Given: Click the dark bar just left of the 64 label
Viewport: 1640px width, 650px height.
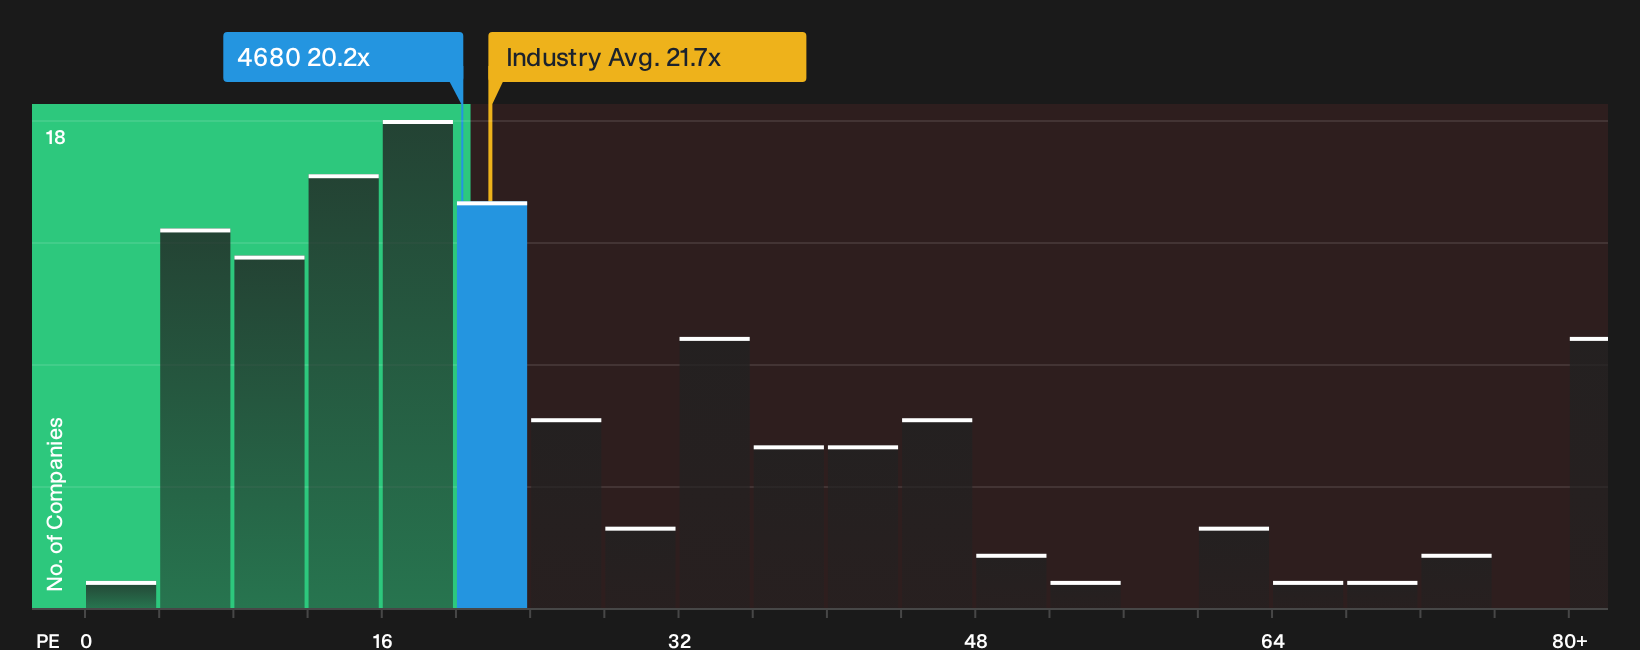Looking at the screenshot, I should pos(1234,568).
